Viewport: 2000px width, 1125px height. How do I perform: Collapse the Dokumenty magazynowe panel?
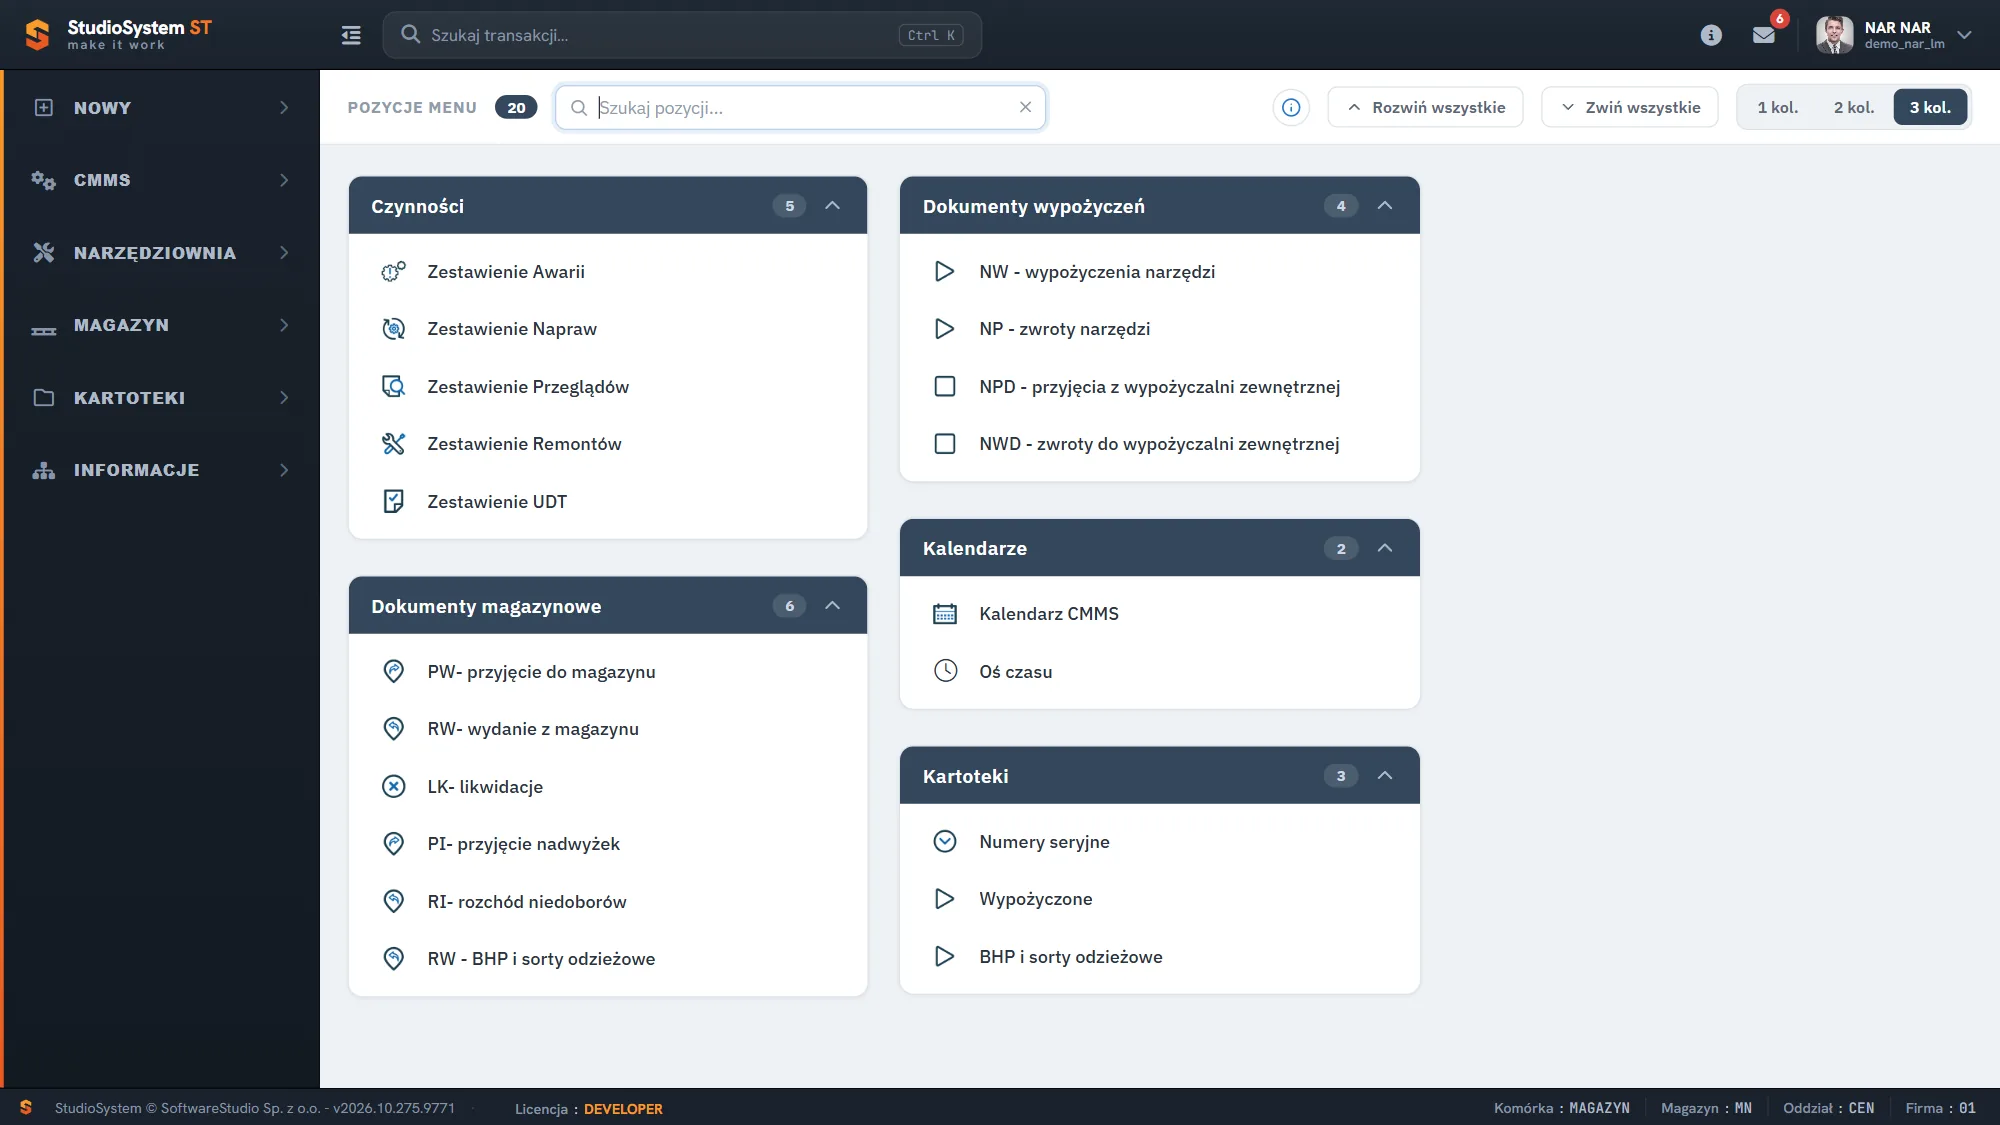coord(832,606)
